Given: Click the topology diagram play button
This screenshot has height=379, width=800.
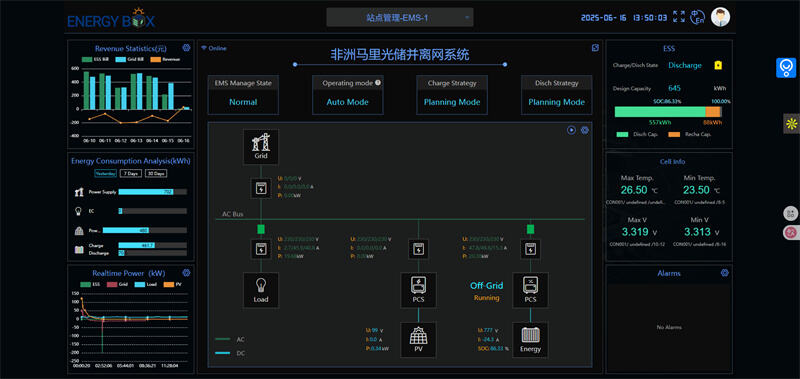Looking at the screenshot, I should pos(571,130).
